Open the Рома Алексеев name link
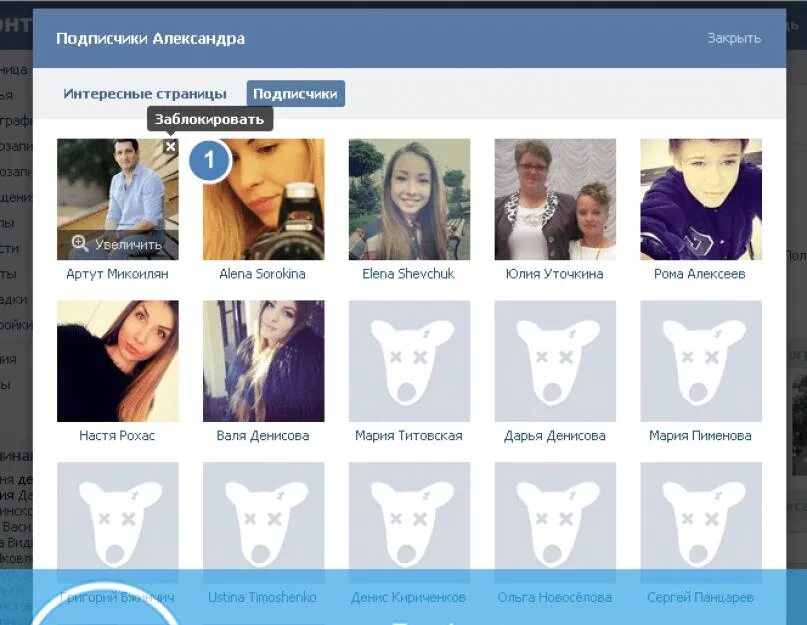 [699, 274]
